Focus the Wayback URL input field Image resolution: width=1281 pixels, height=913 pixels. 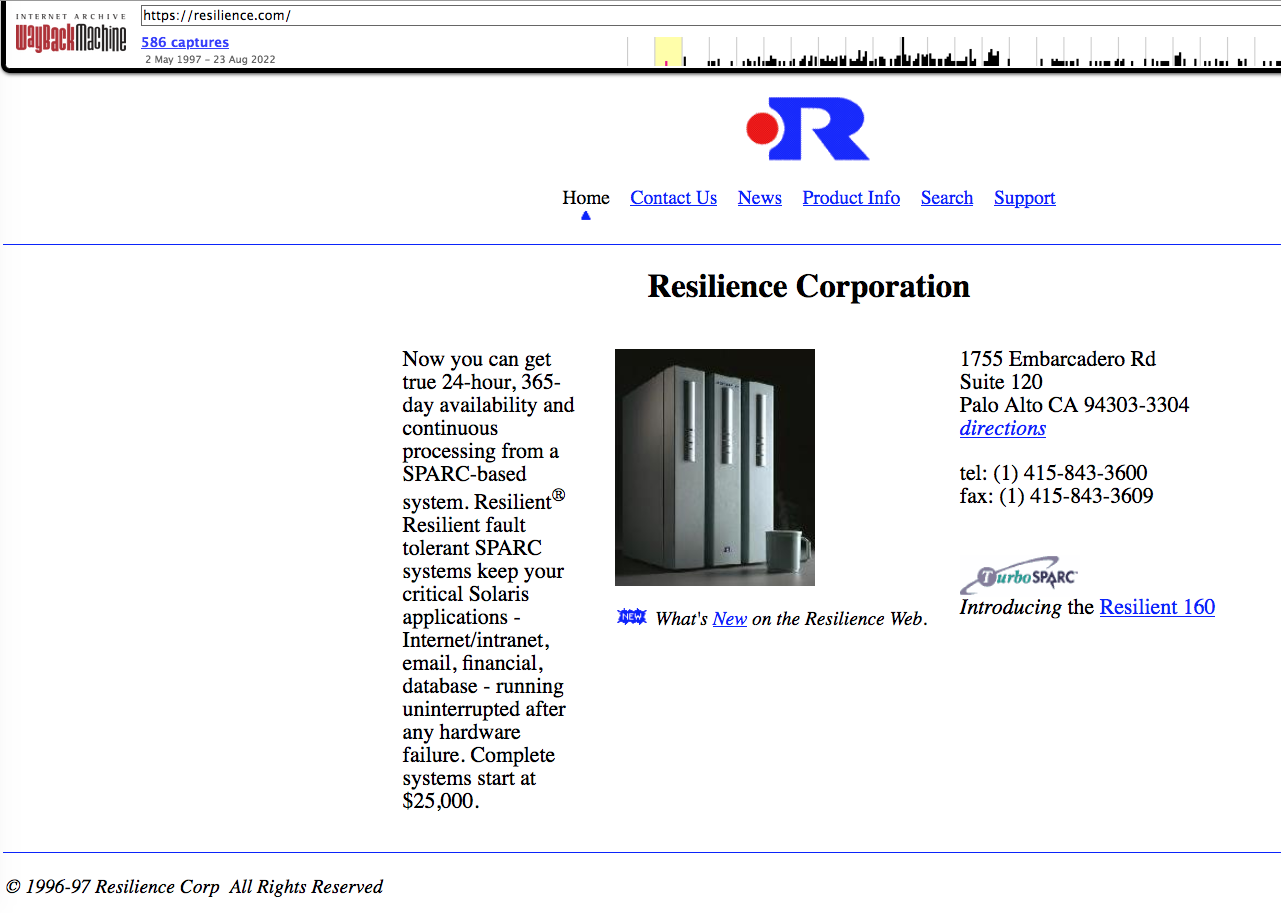click(700, 16)
